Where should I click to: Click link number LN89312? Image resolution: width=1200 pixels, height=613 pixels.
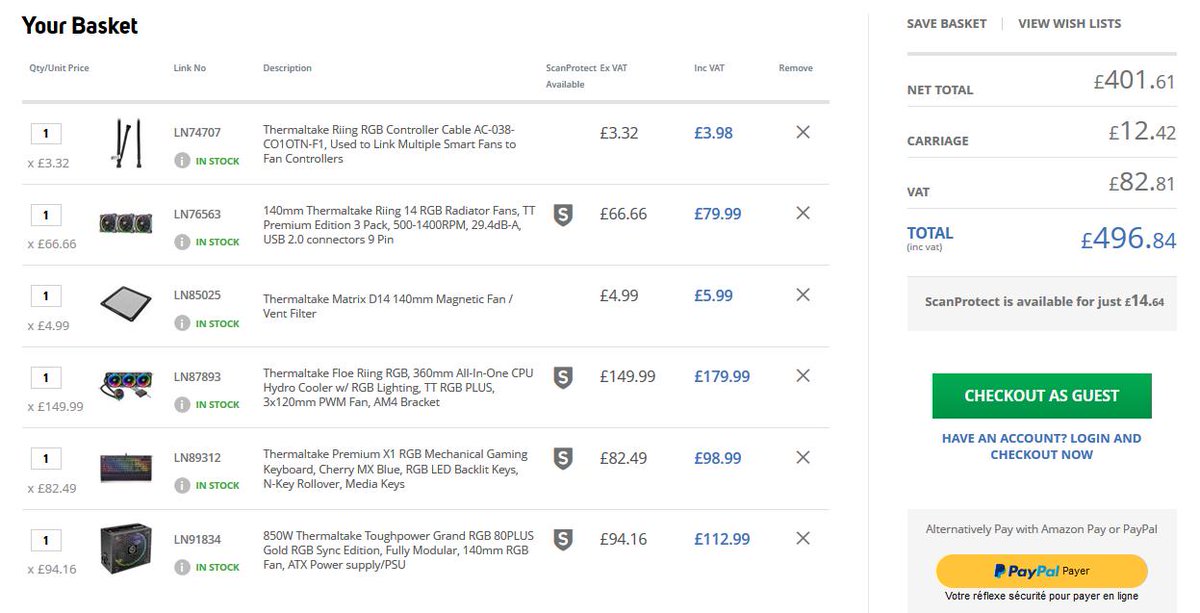(x=197, y=458)
